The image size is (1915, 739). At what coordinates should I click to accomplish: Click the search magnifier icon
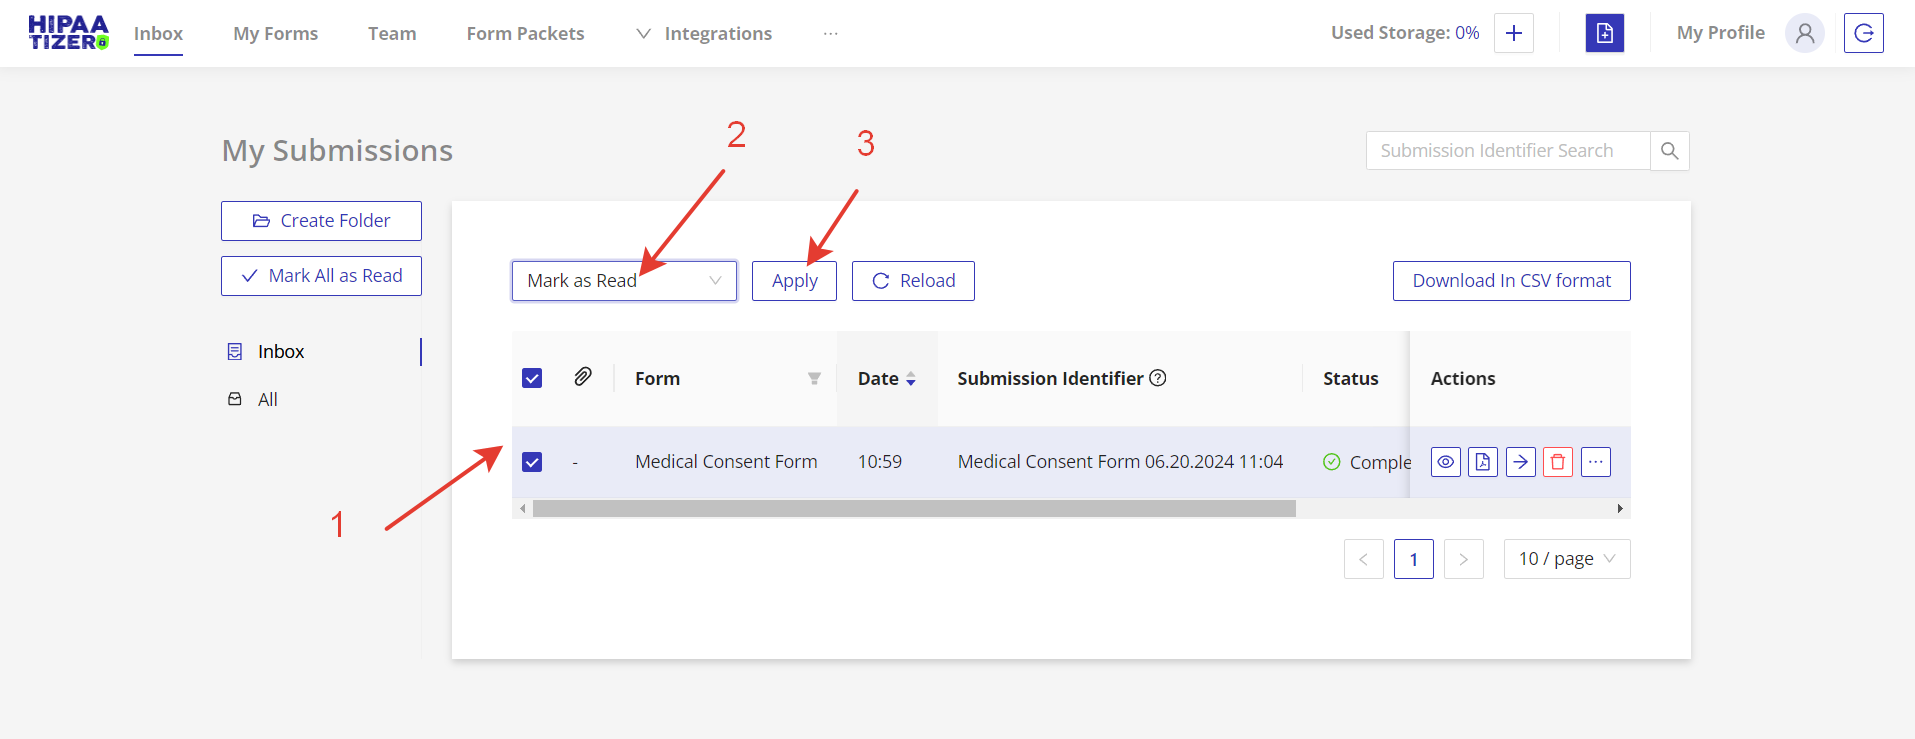click(1669, 151)
